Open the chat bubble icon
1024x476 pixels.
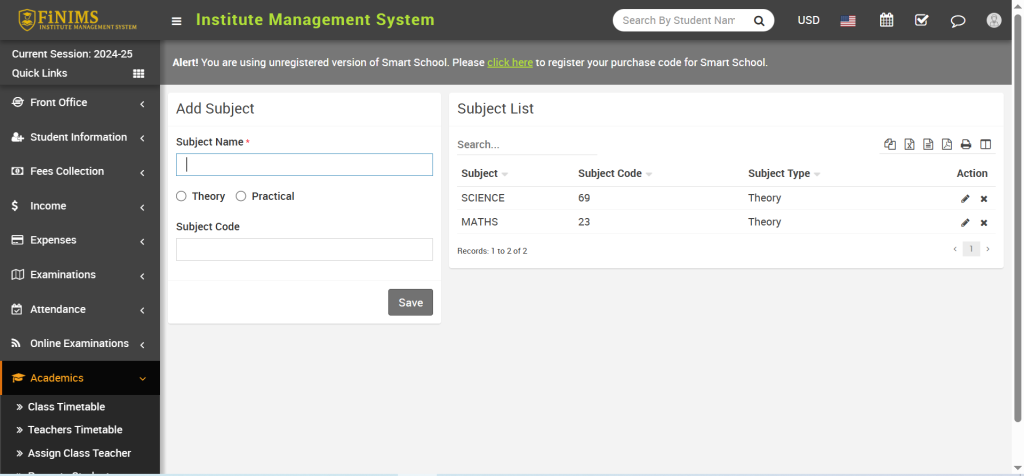pyautogui.click(x=958, y=20)
